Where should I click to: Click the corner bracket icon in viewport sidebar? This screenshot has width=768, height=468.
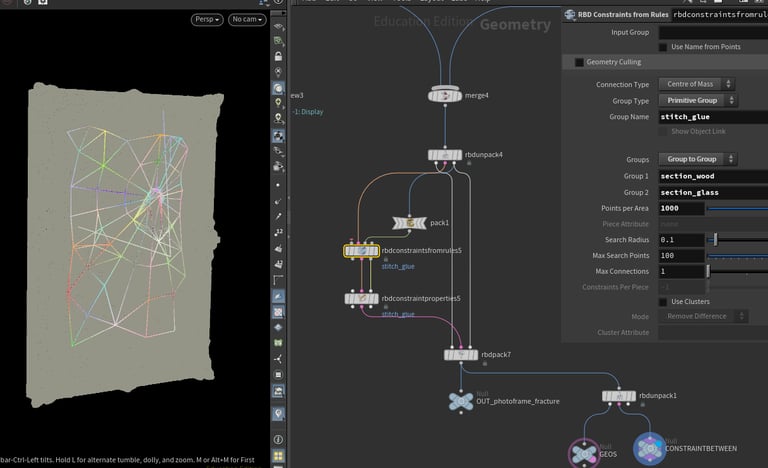click(x=278, y=280)
